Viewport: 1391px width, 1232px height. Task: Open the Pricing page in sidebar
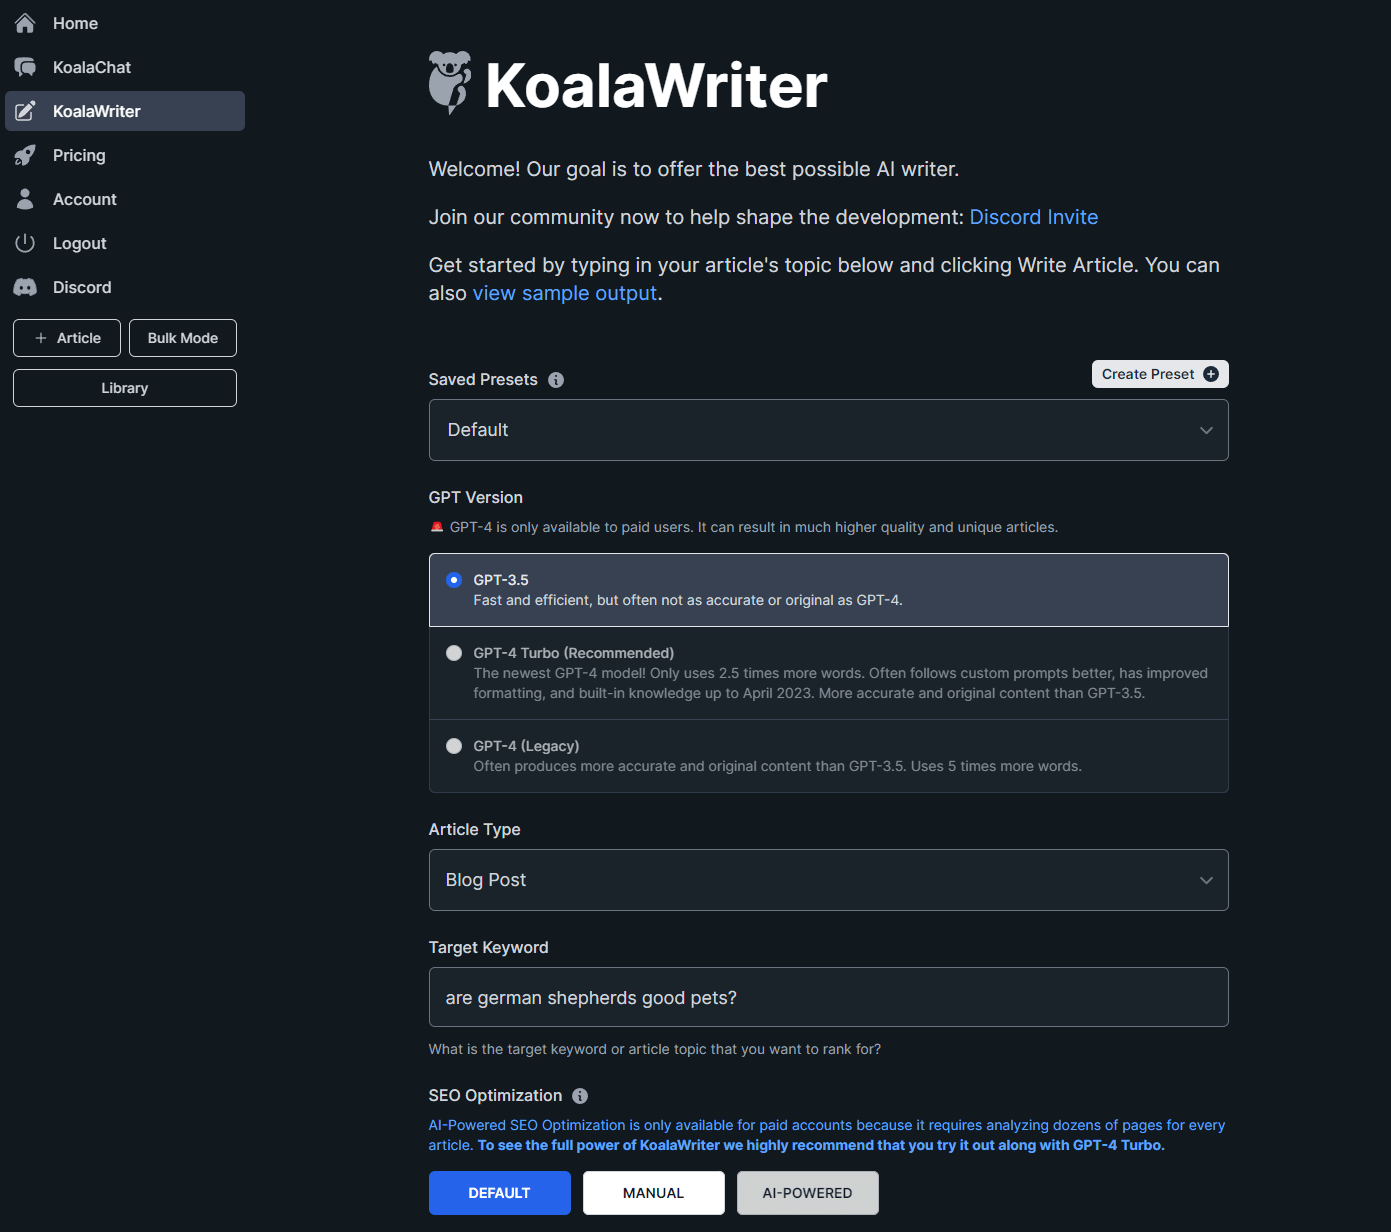point(125,155)
